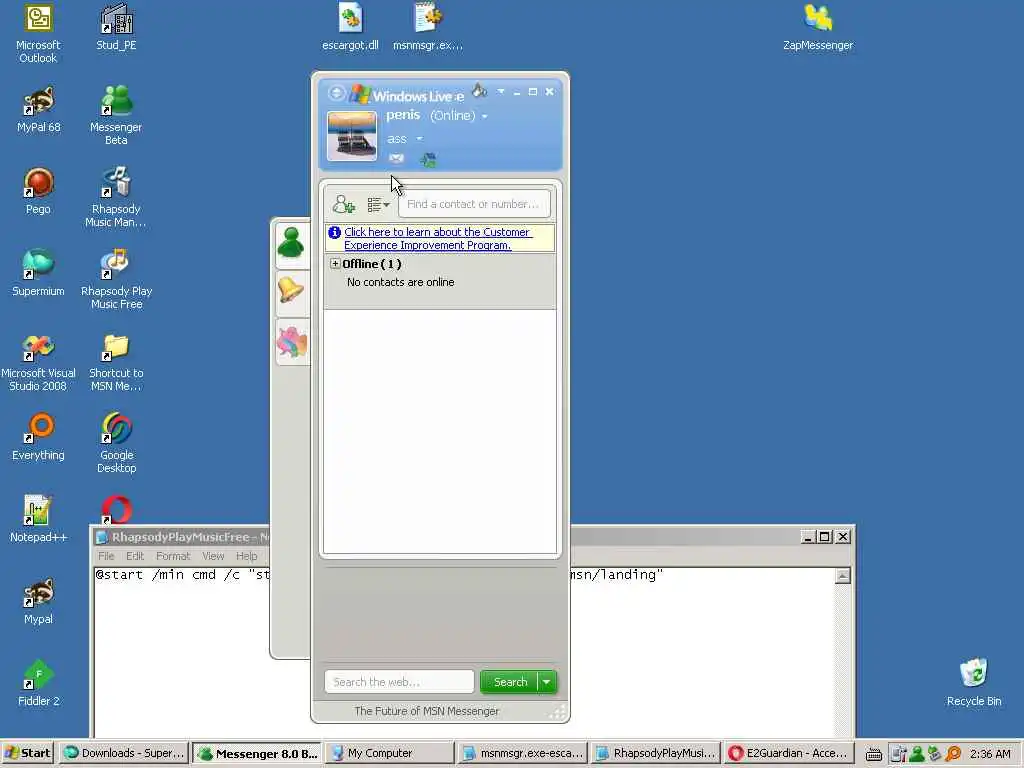Click the orange magnifier icon in system tray

pyautogui.click(x=953, y=754)
